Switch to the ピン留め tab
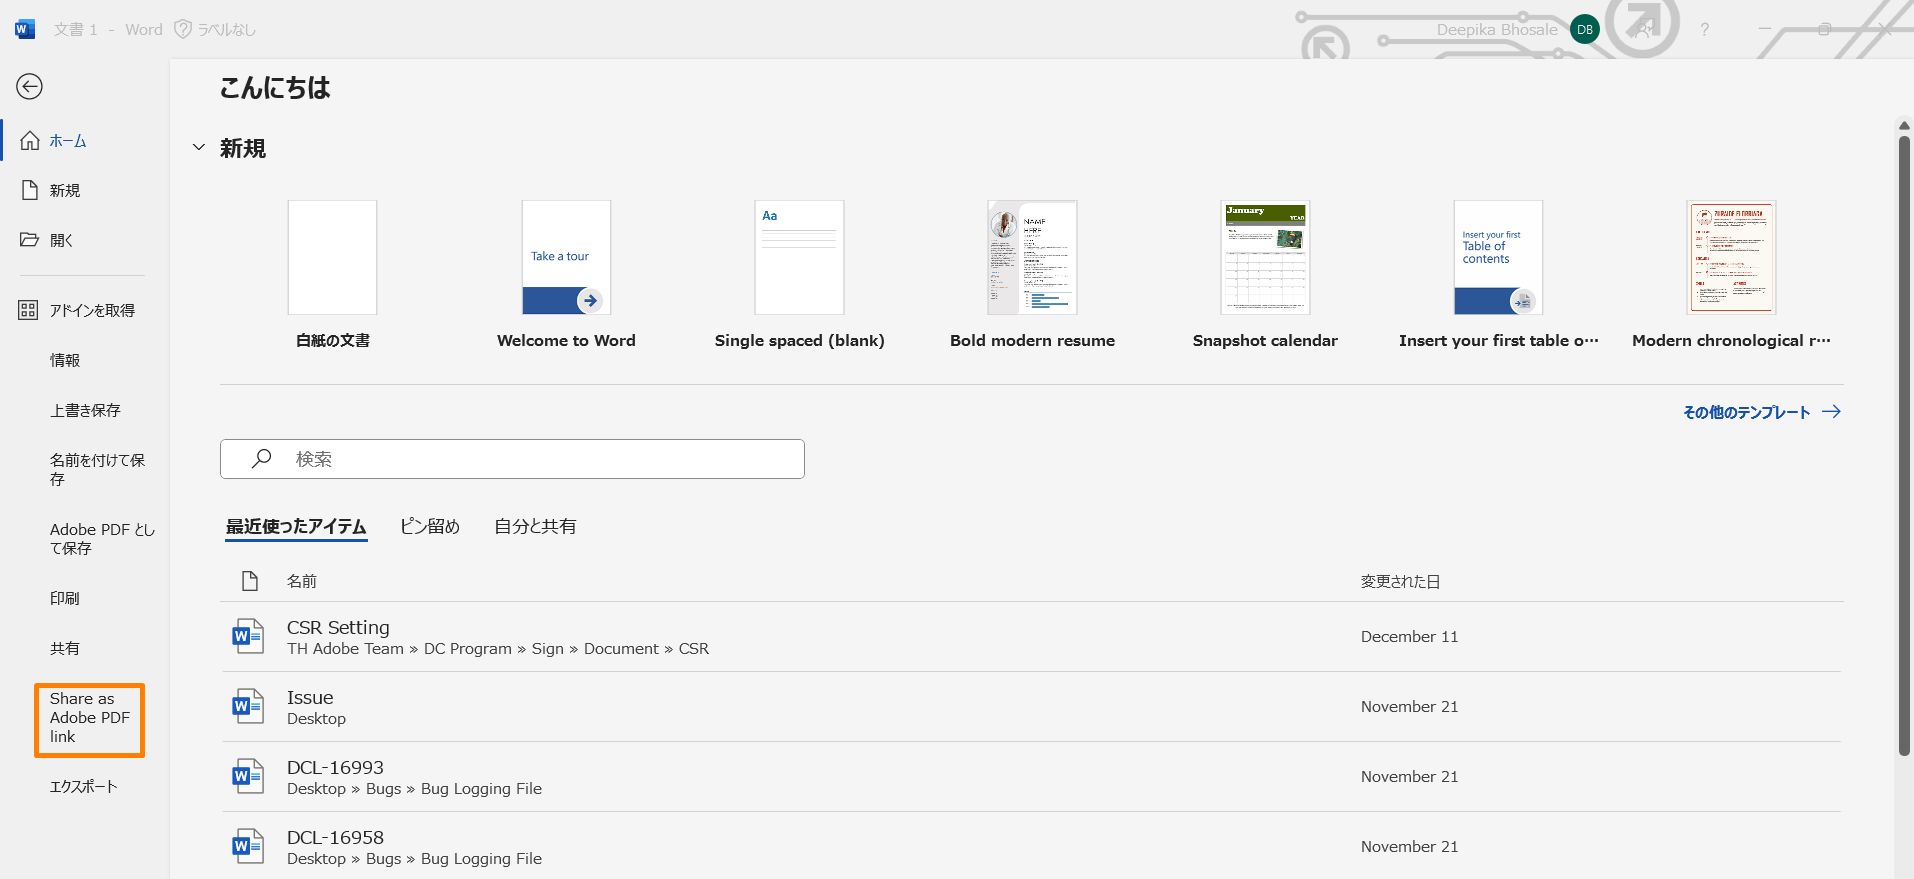The image size is (1914, 879). [430, 526]
